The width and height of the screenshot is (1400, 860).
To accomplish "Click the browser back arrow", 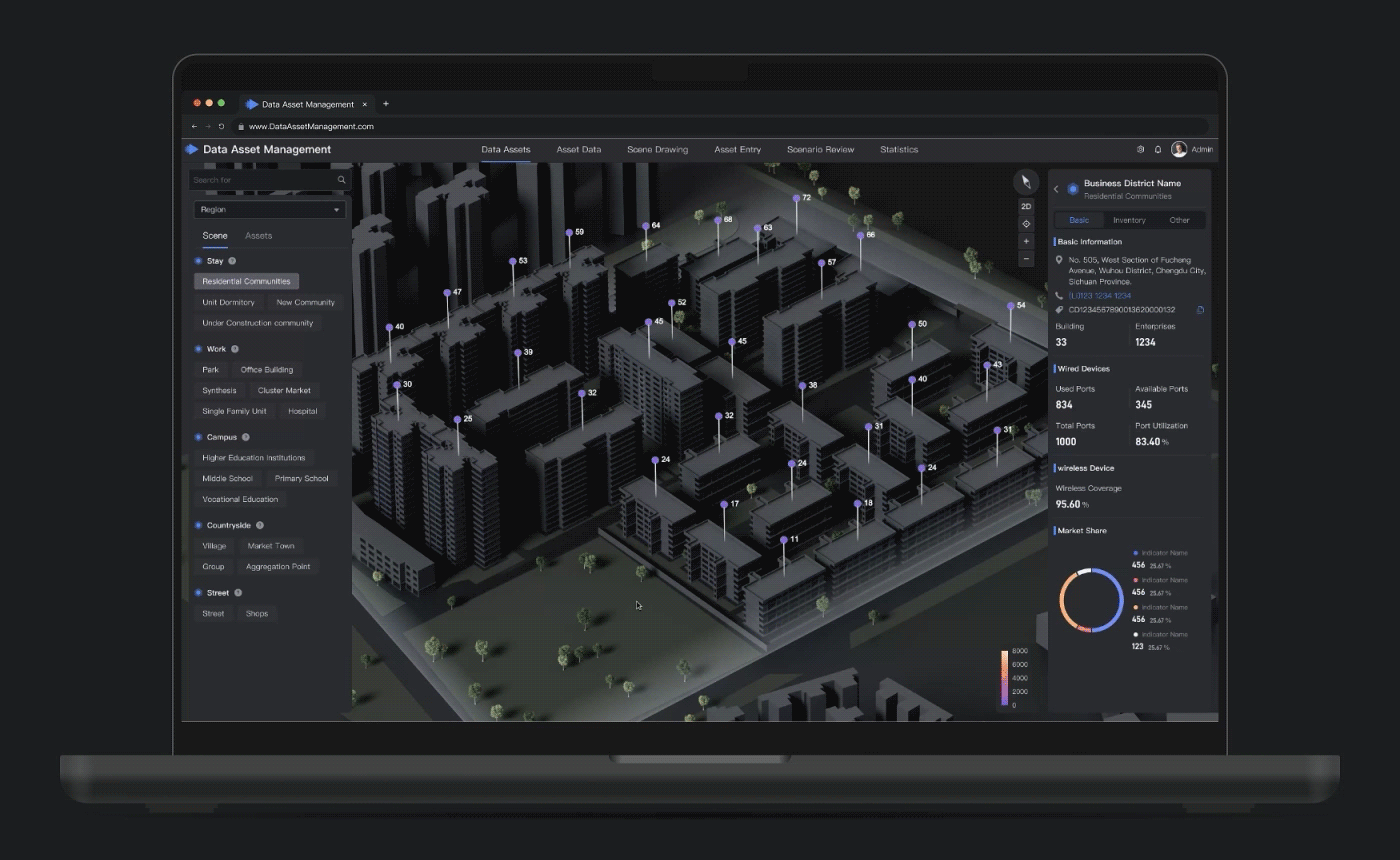I will [194, 126].
